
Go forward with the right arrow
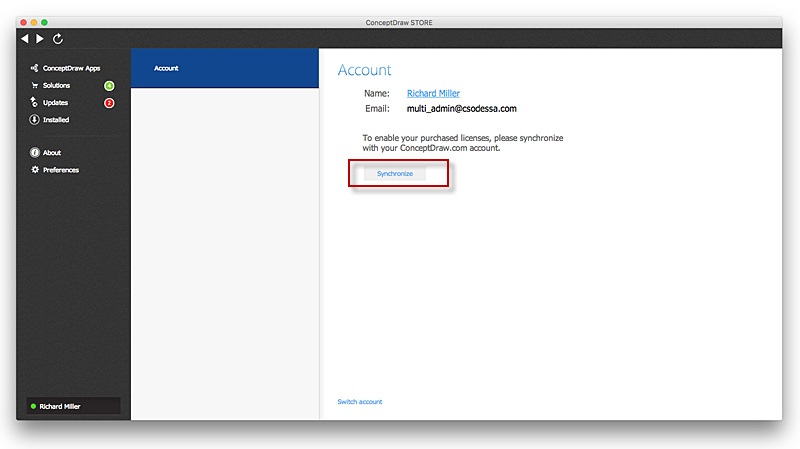click(40, 38)
